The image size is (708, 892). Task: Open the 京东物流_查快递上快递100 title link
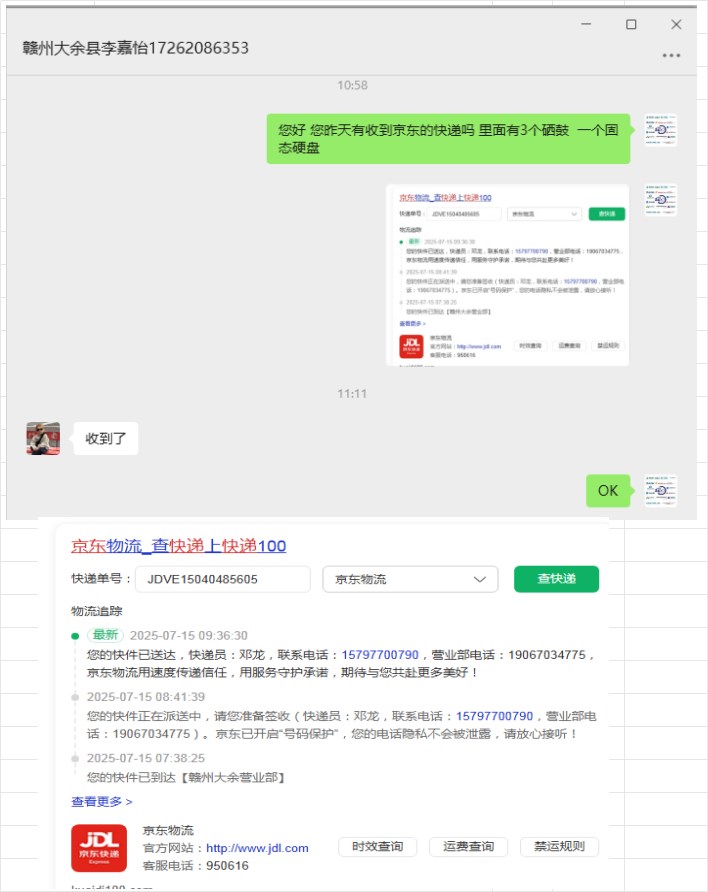point(179,546)
